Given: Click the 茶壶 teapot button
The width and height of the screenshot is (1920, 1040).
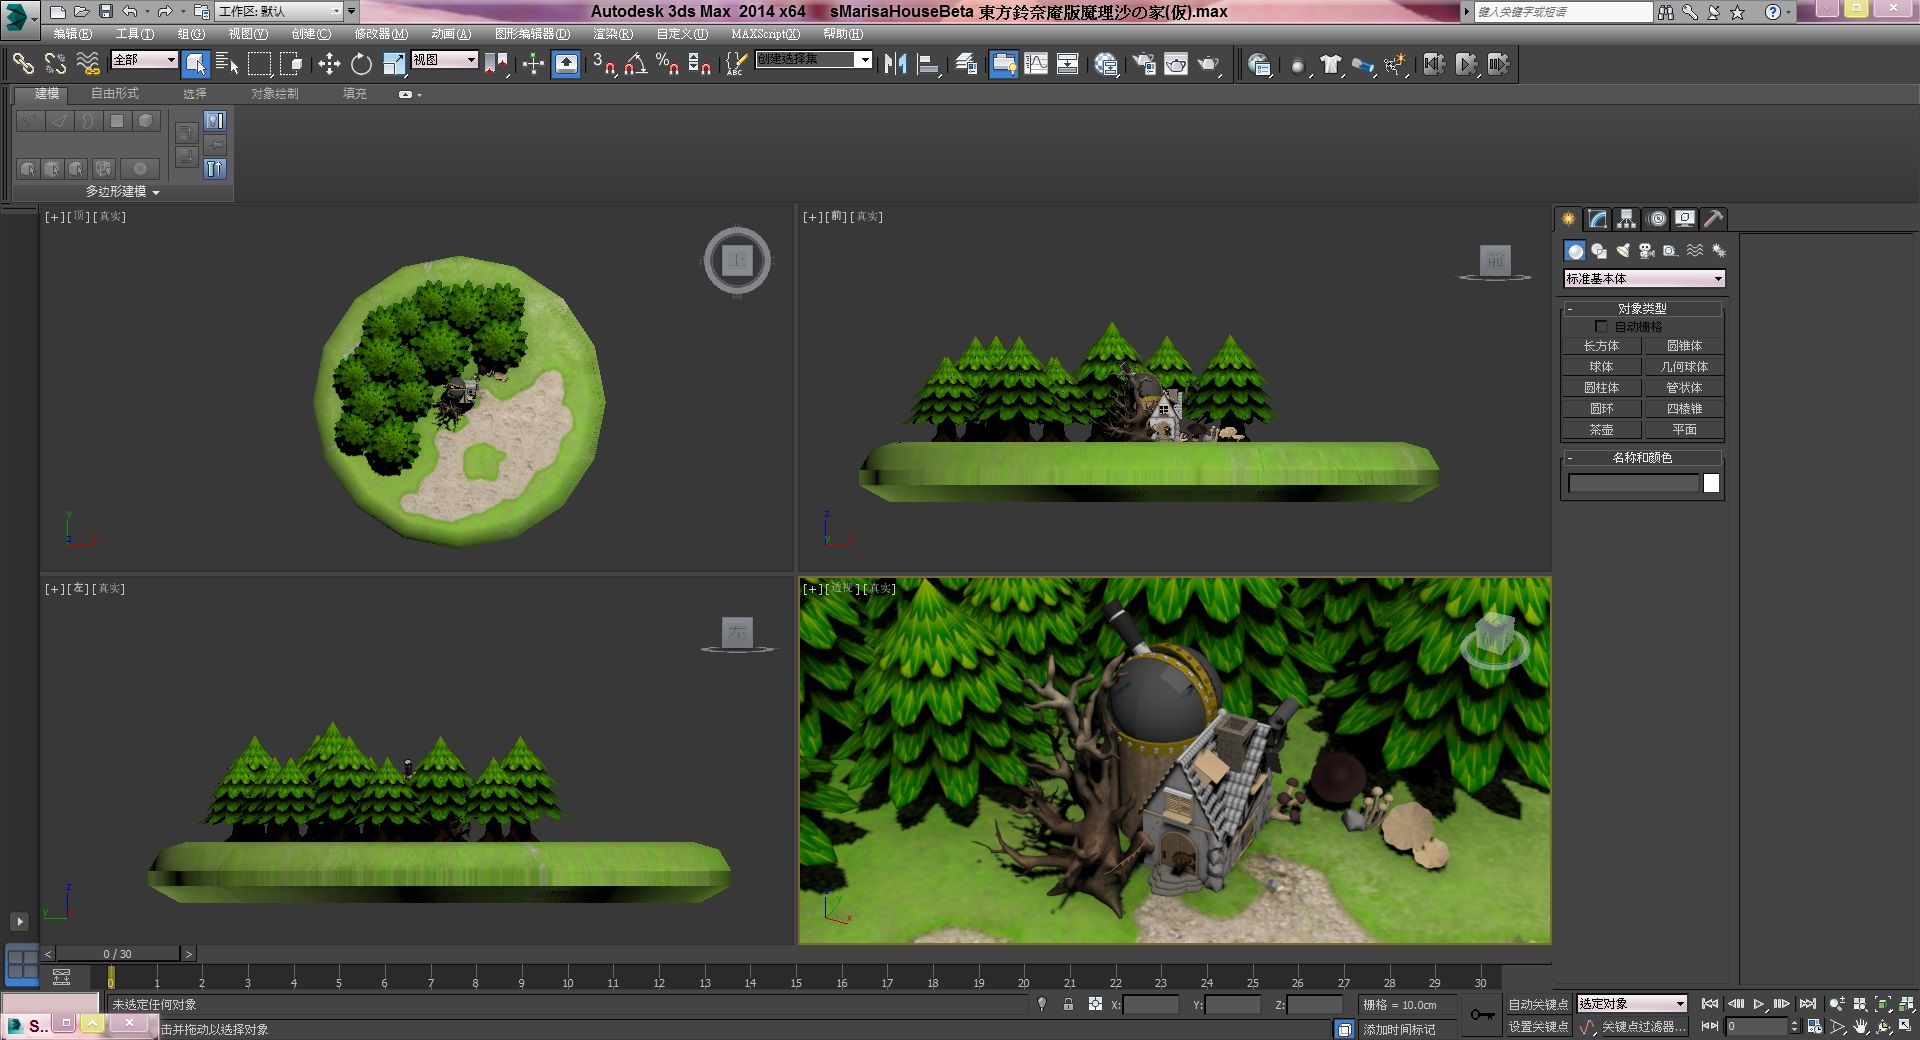Looking at the screenshot, I should point(1601,430).
